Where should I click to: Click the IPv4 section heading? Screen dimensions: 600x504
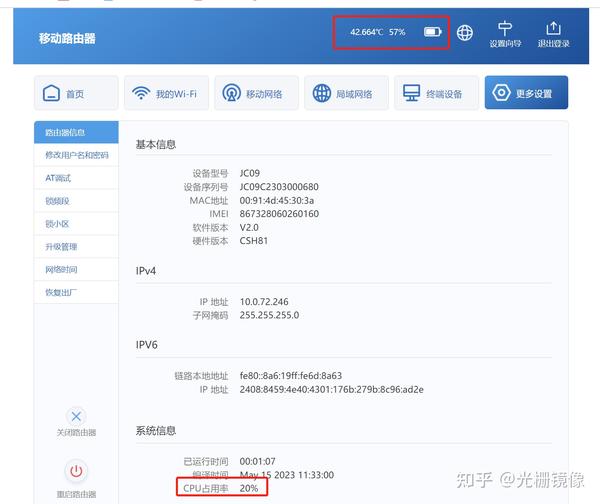point(145,271)
